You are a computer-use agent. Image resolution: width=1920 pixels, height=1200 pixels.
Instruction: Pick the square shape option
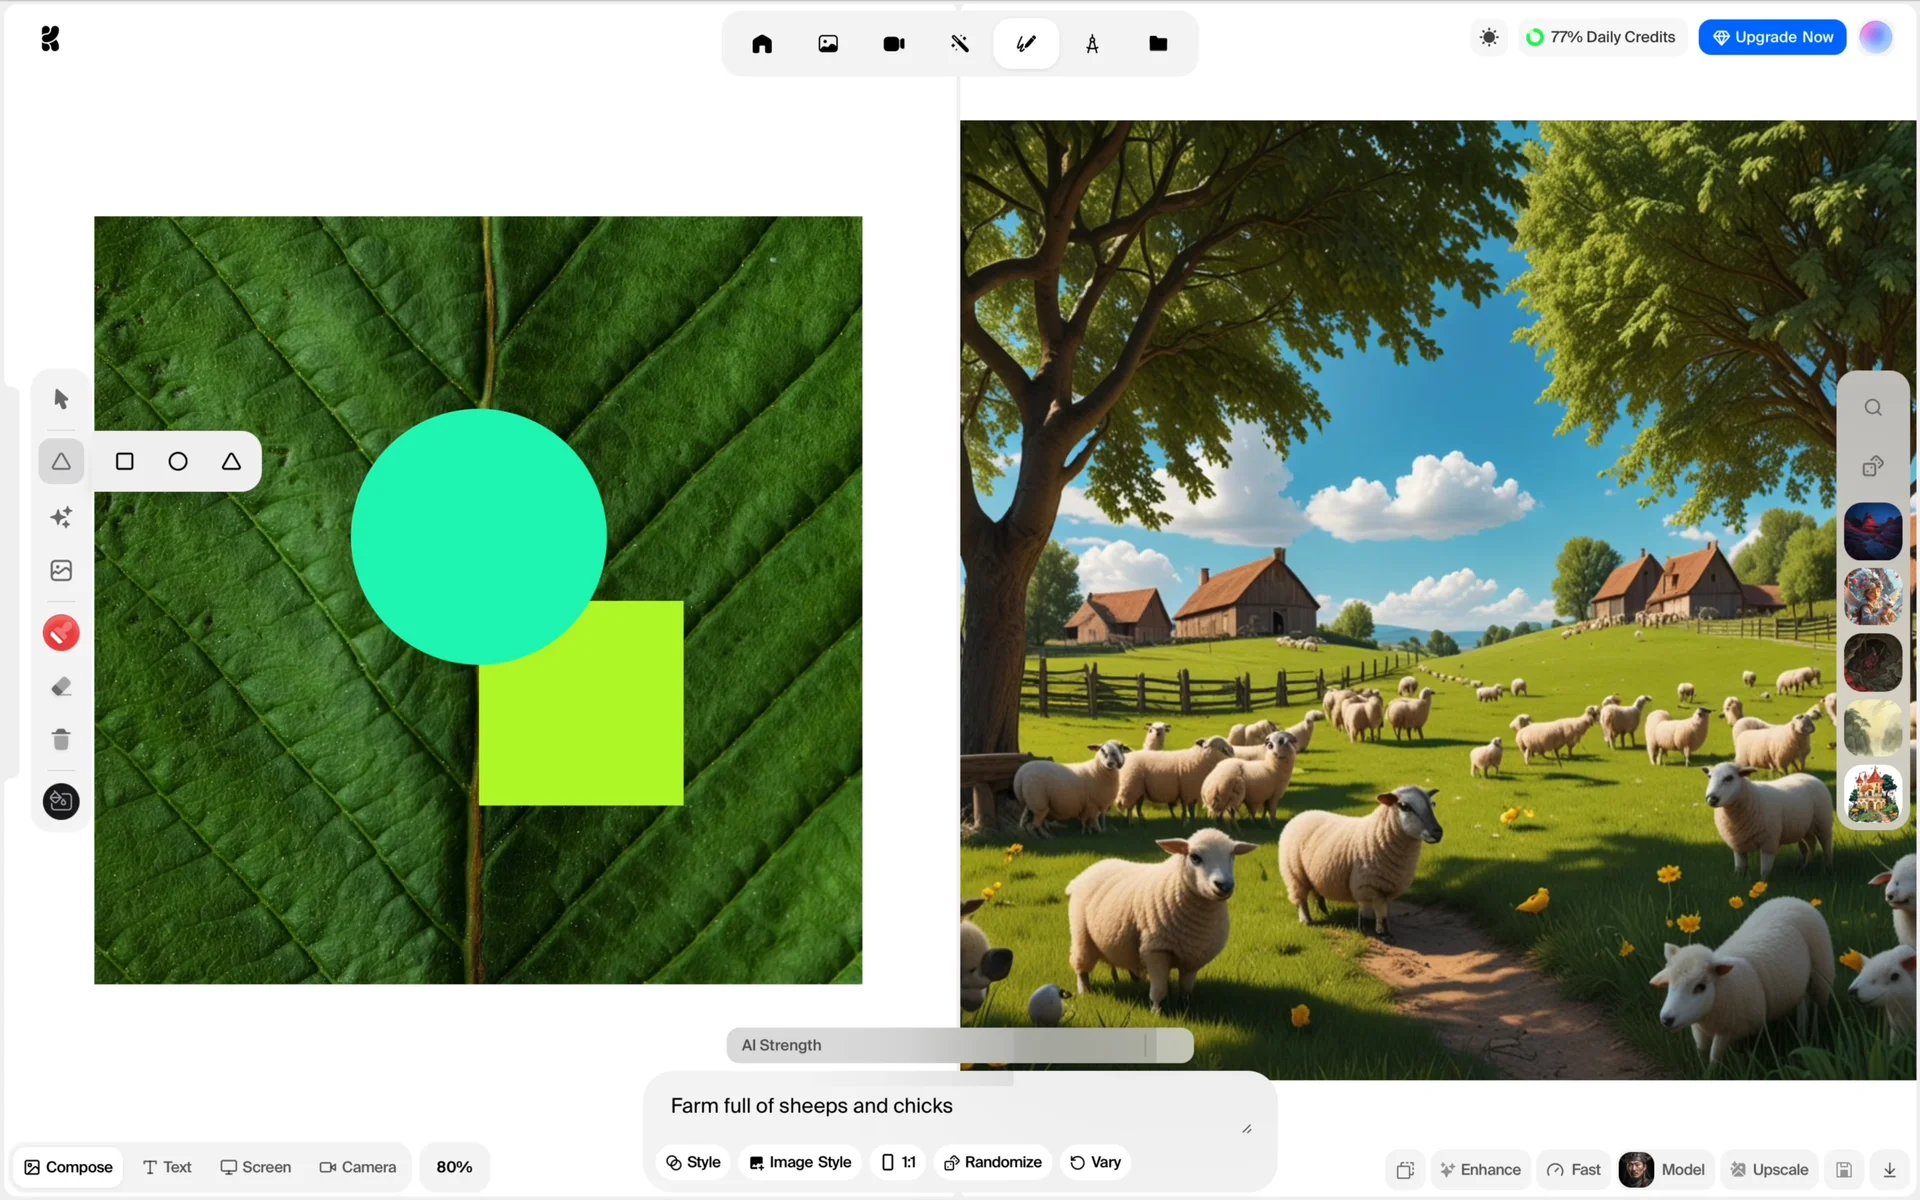coord(125,461)
